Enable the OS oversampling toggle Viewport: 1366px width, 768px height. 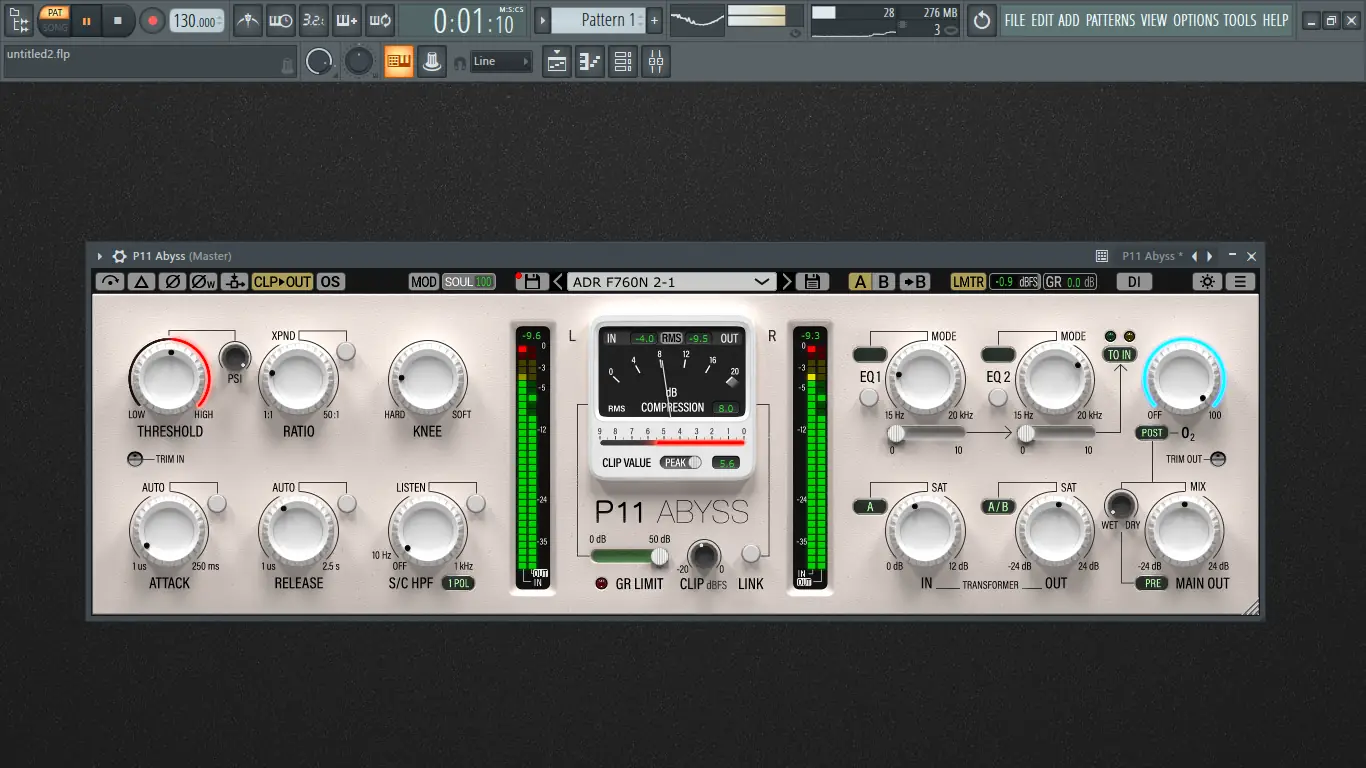pyautogui.click(x=330, y=281)
